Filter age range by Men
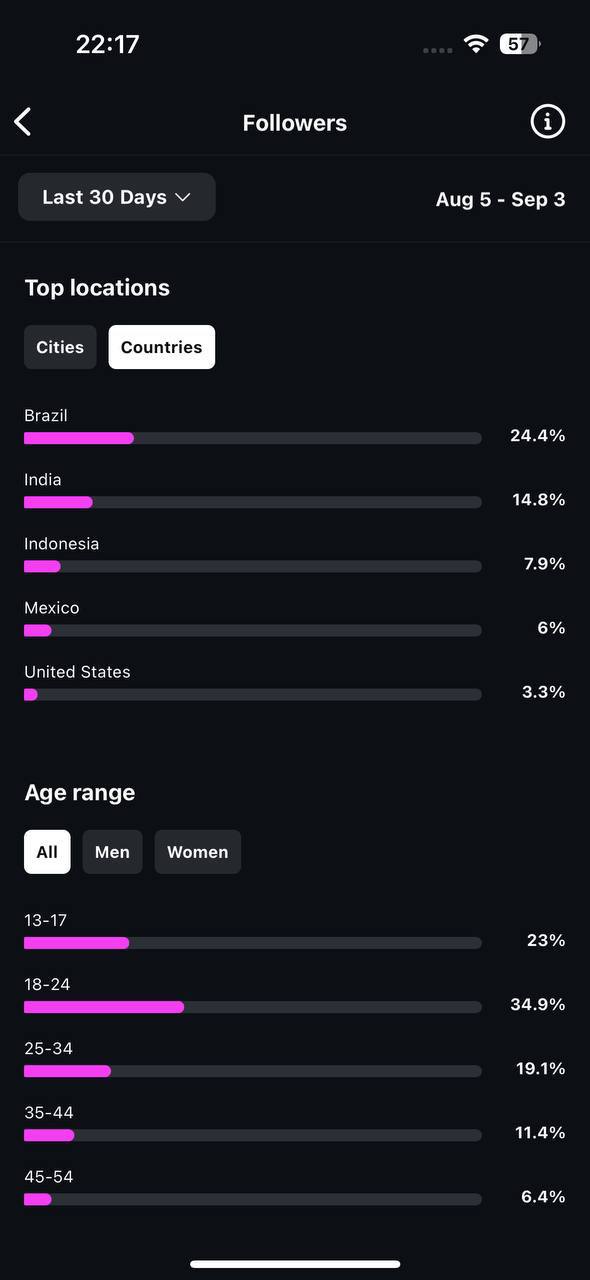 click(112, 852)
